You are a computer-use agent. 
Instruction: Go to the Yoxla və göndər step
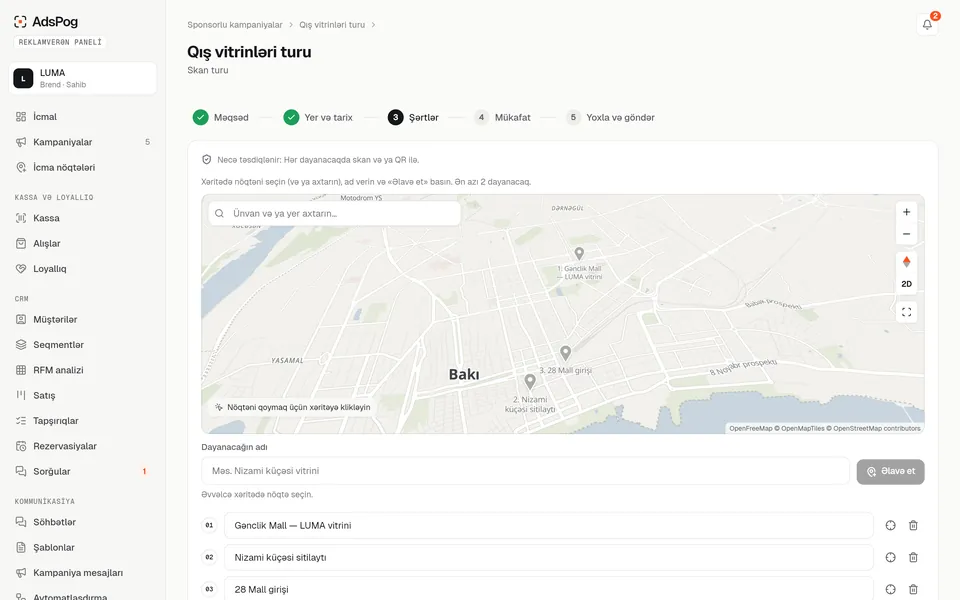tap(610, 118)
